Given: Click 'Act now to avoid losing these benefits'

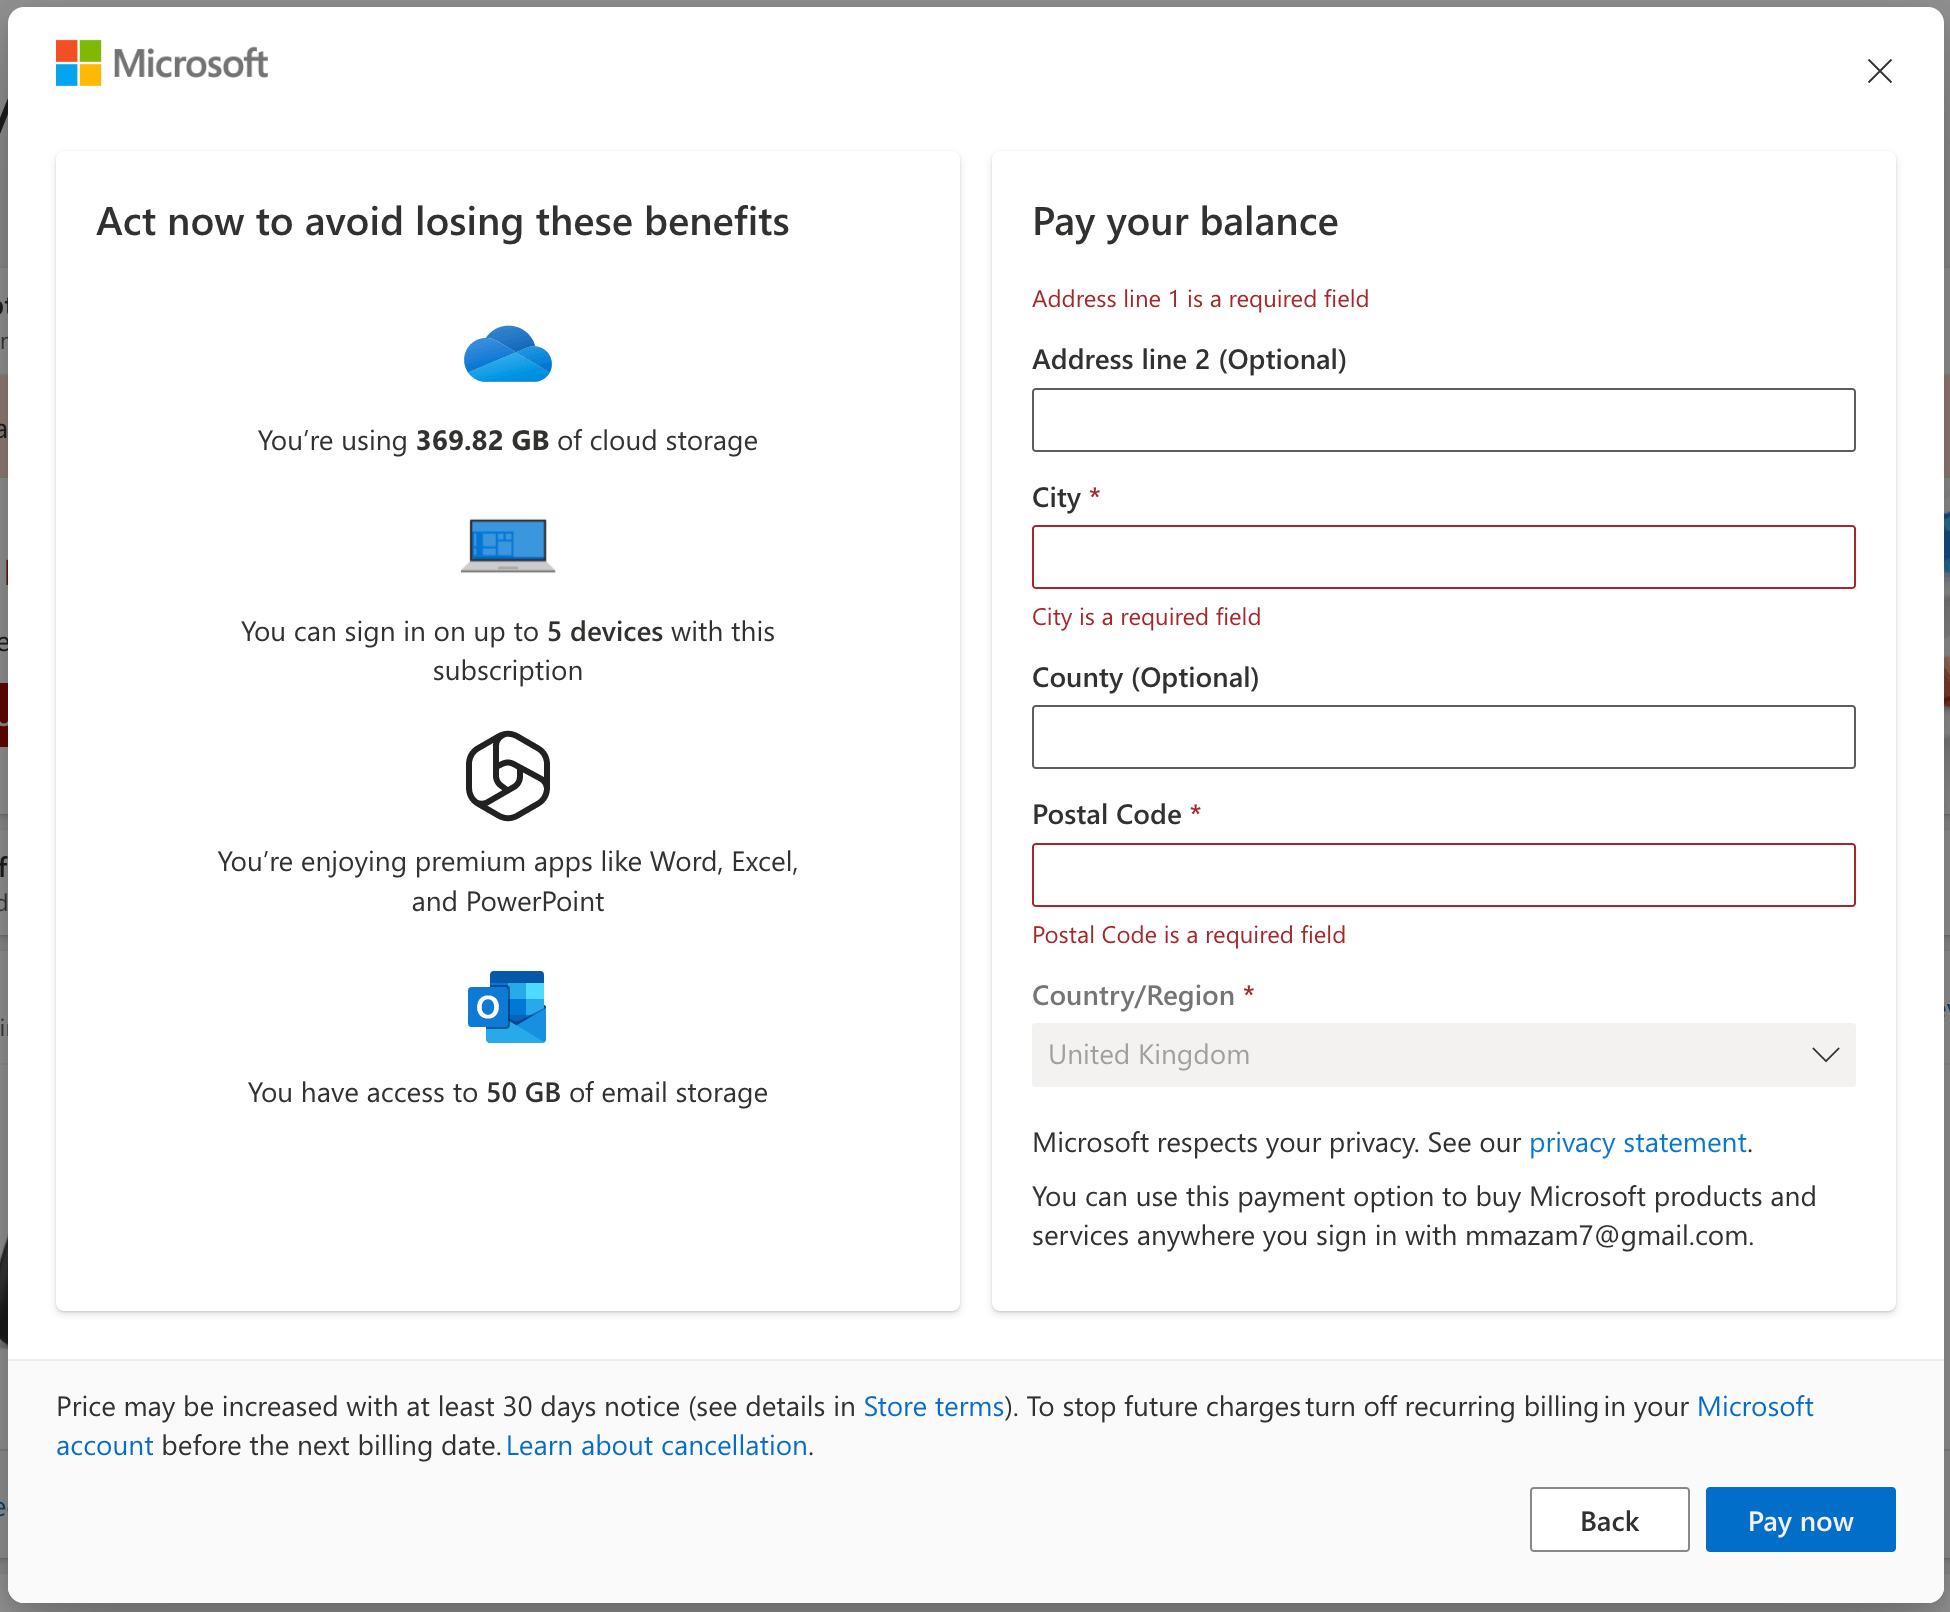Looking at the screenshot, I should (443, 222).
